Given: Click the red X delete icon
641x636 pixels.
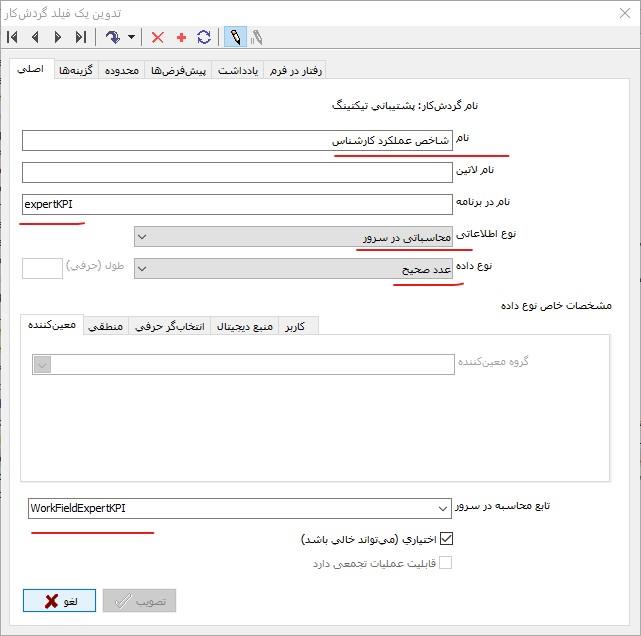Looking at the screenshot, I should pos(158,37).
